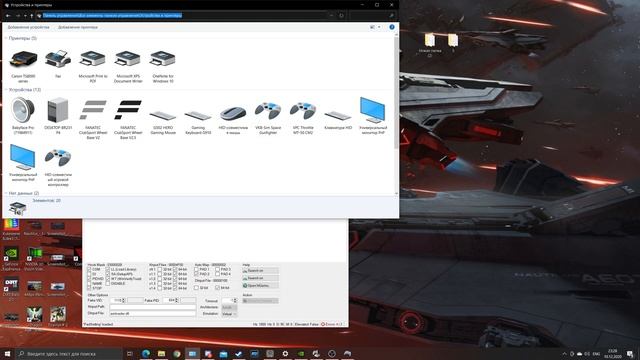Open the Emulation dropdown set to Virtual

[x=229, y=314]
